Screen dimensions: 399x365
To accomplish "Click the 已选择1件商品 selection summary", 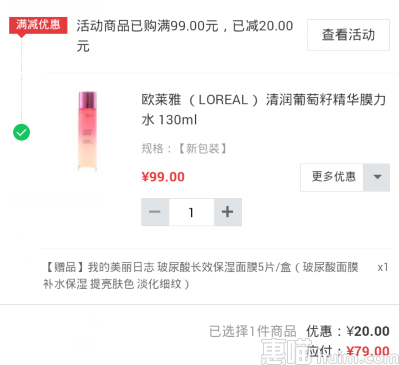I will pyautogui.click(x=253, y=331).
